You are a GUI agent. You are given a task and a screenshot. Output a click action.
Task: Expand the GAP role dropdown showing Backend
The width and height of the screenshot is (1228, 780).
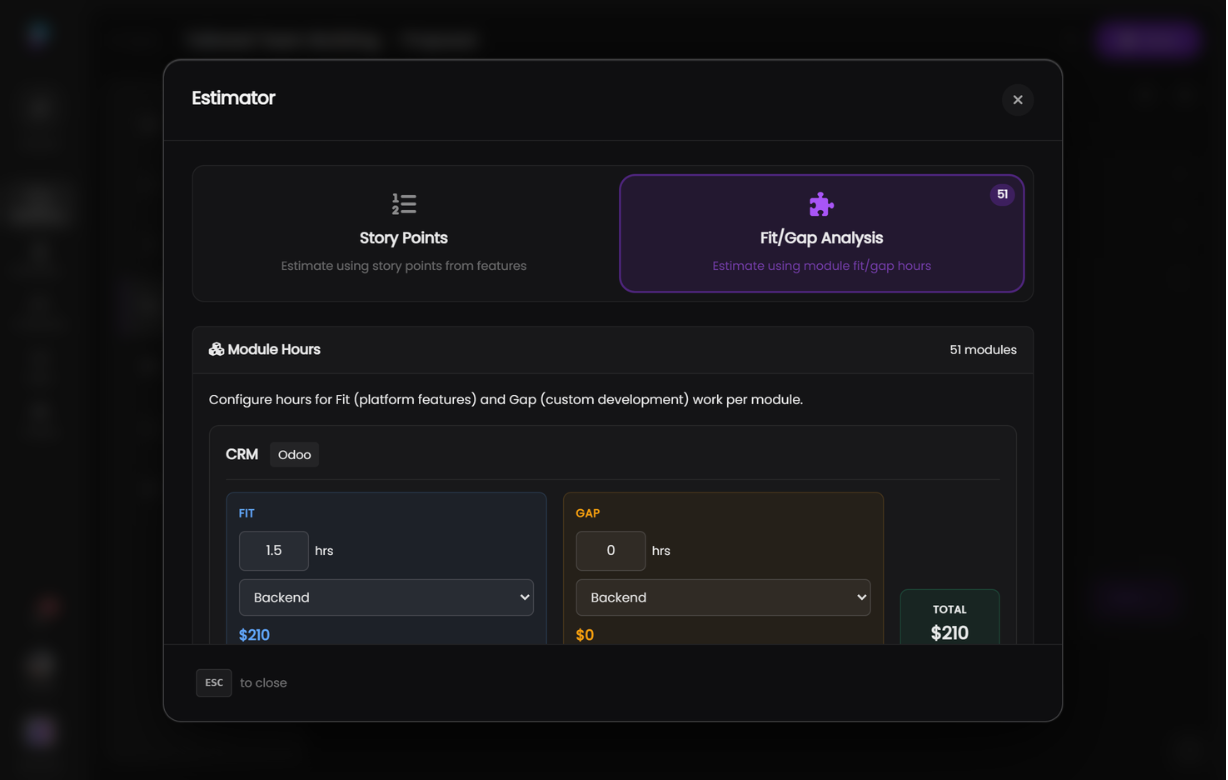click(x=723, y=597)
